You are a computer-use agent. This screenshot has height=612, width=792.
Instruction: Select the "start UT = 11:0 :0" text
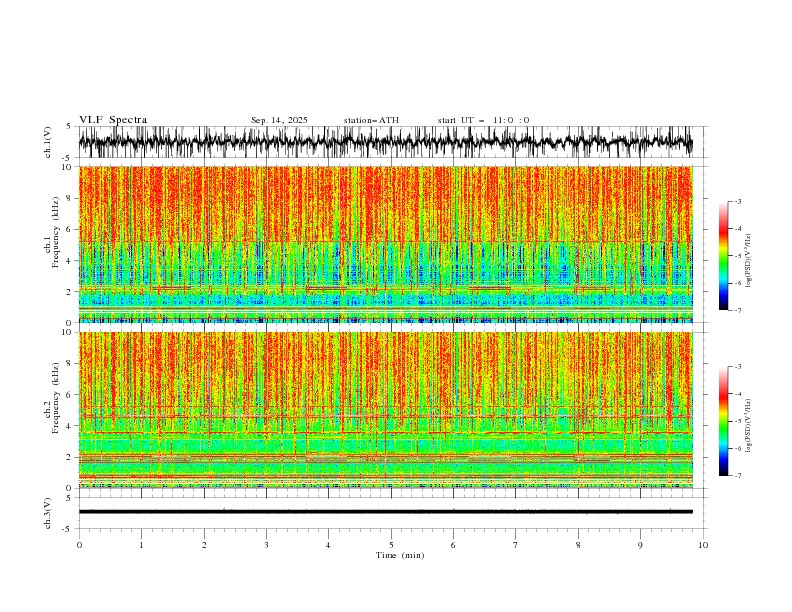pos(483,120)
